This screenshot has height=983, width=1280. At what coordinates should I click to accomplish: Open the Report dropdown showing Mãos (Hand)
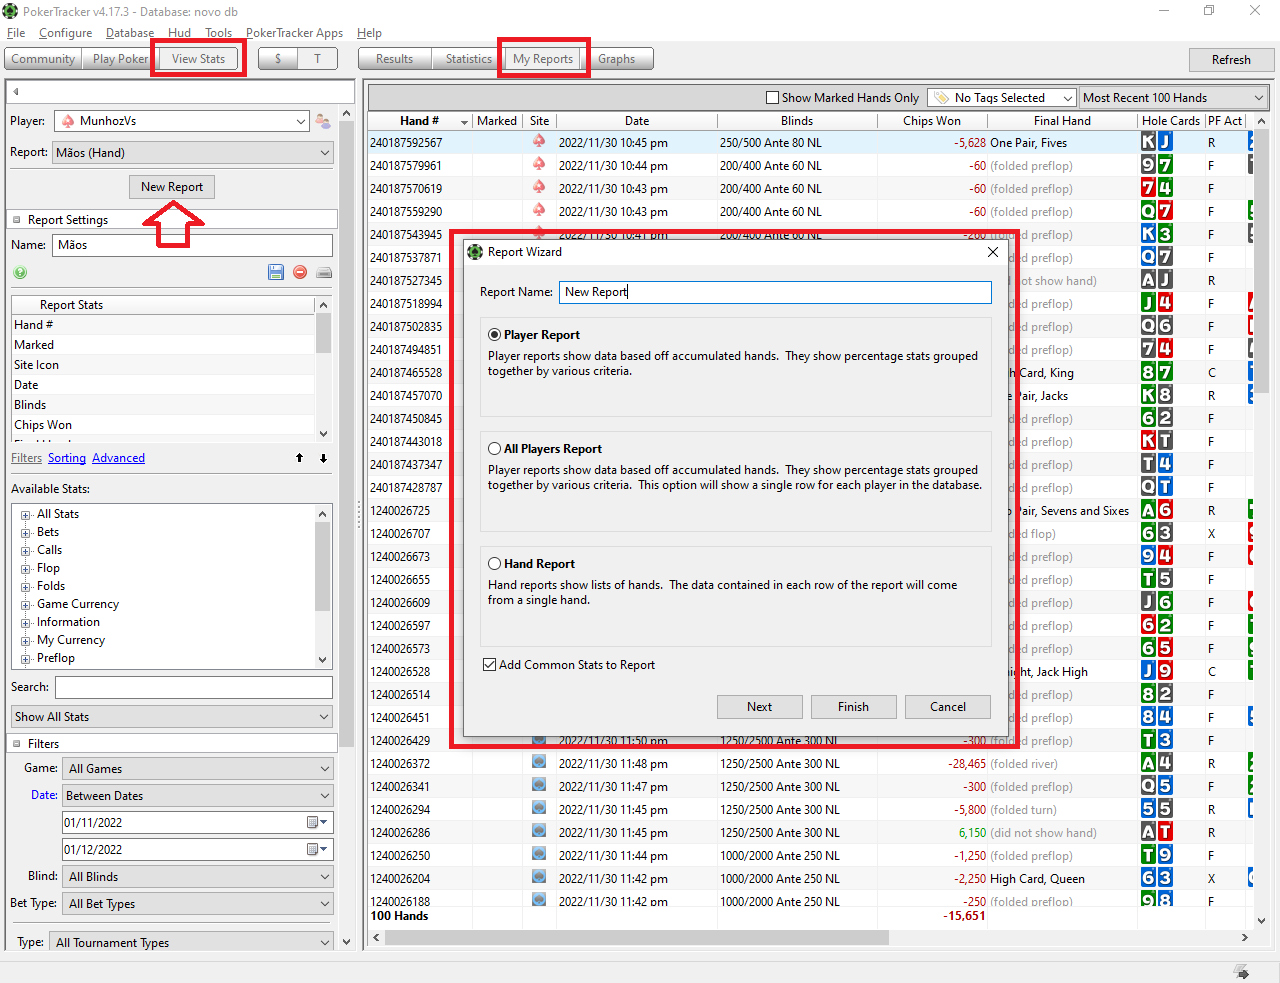[193, 153]
